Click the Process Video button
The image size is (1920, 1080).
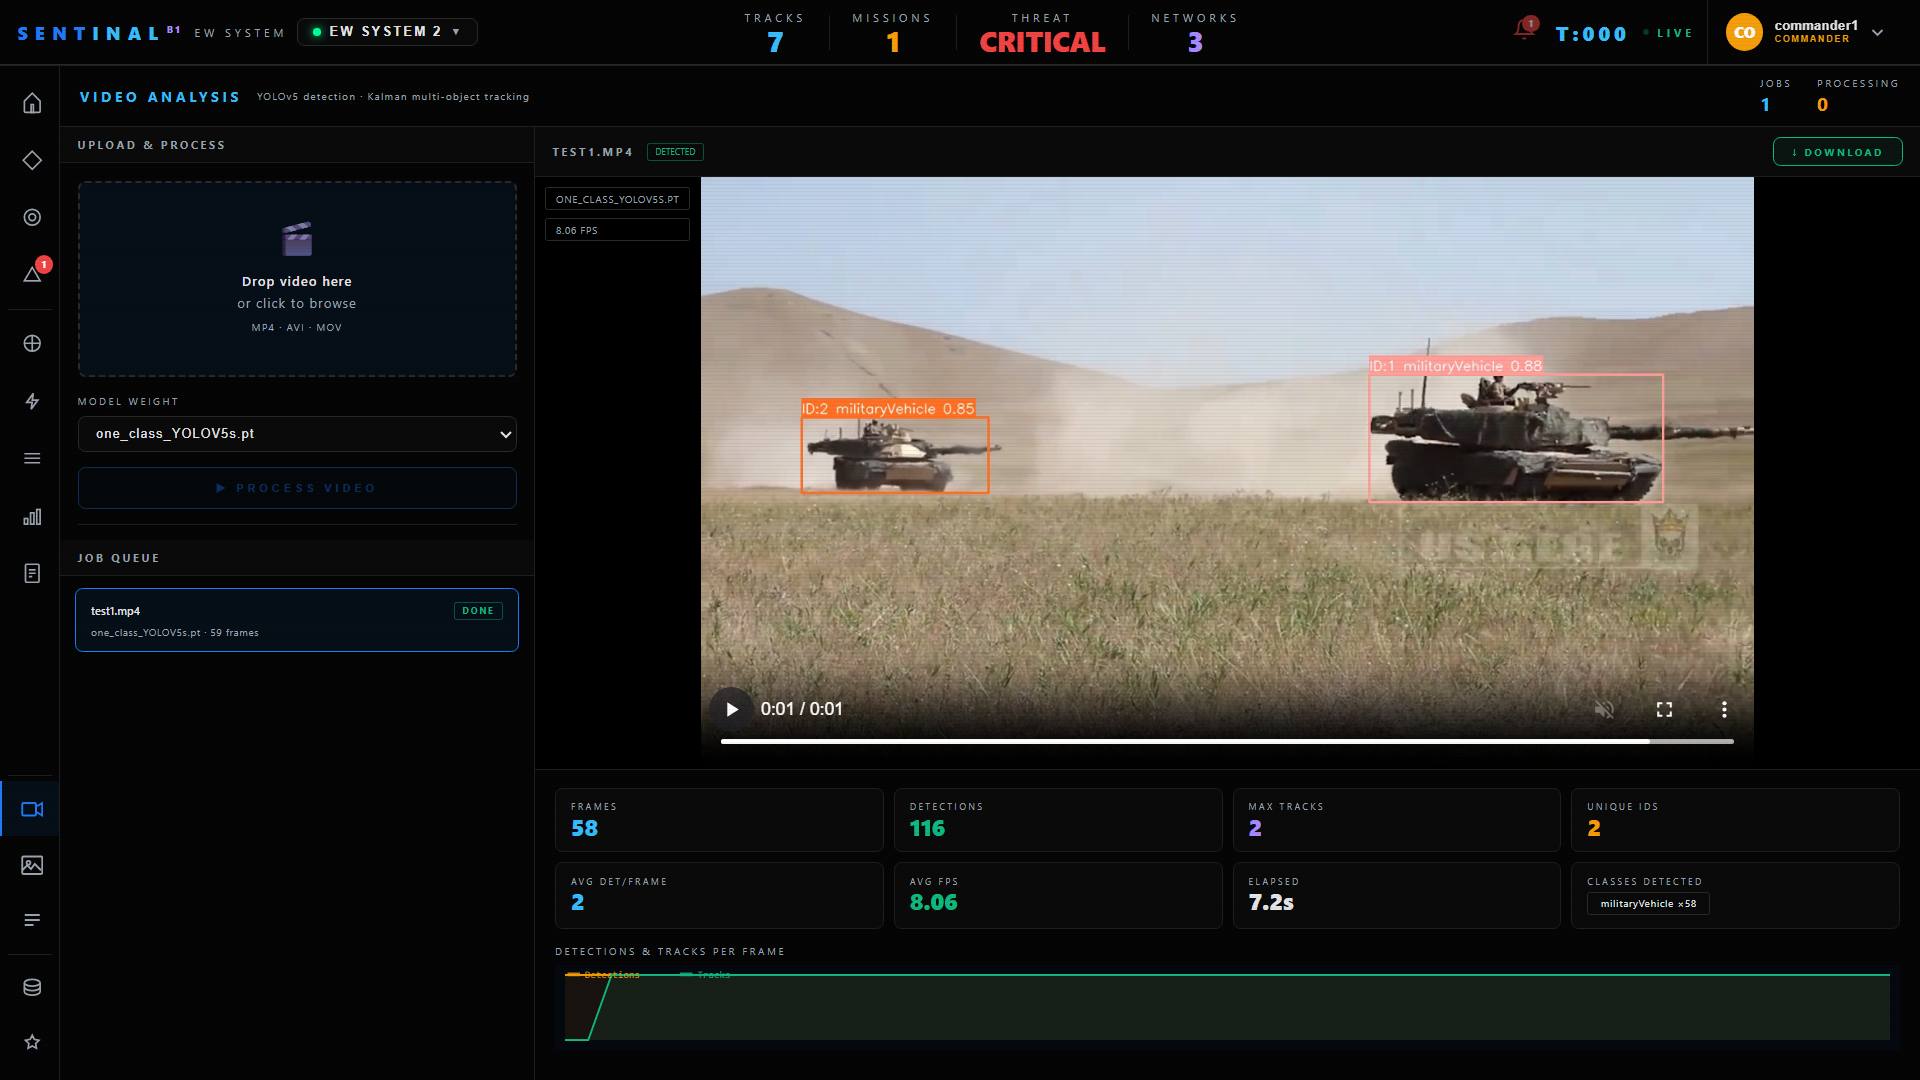[297, 488]
